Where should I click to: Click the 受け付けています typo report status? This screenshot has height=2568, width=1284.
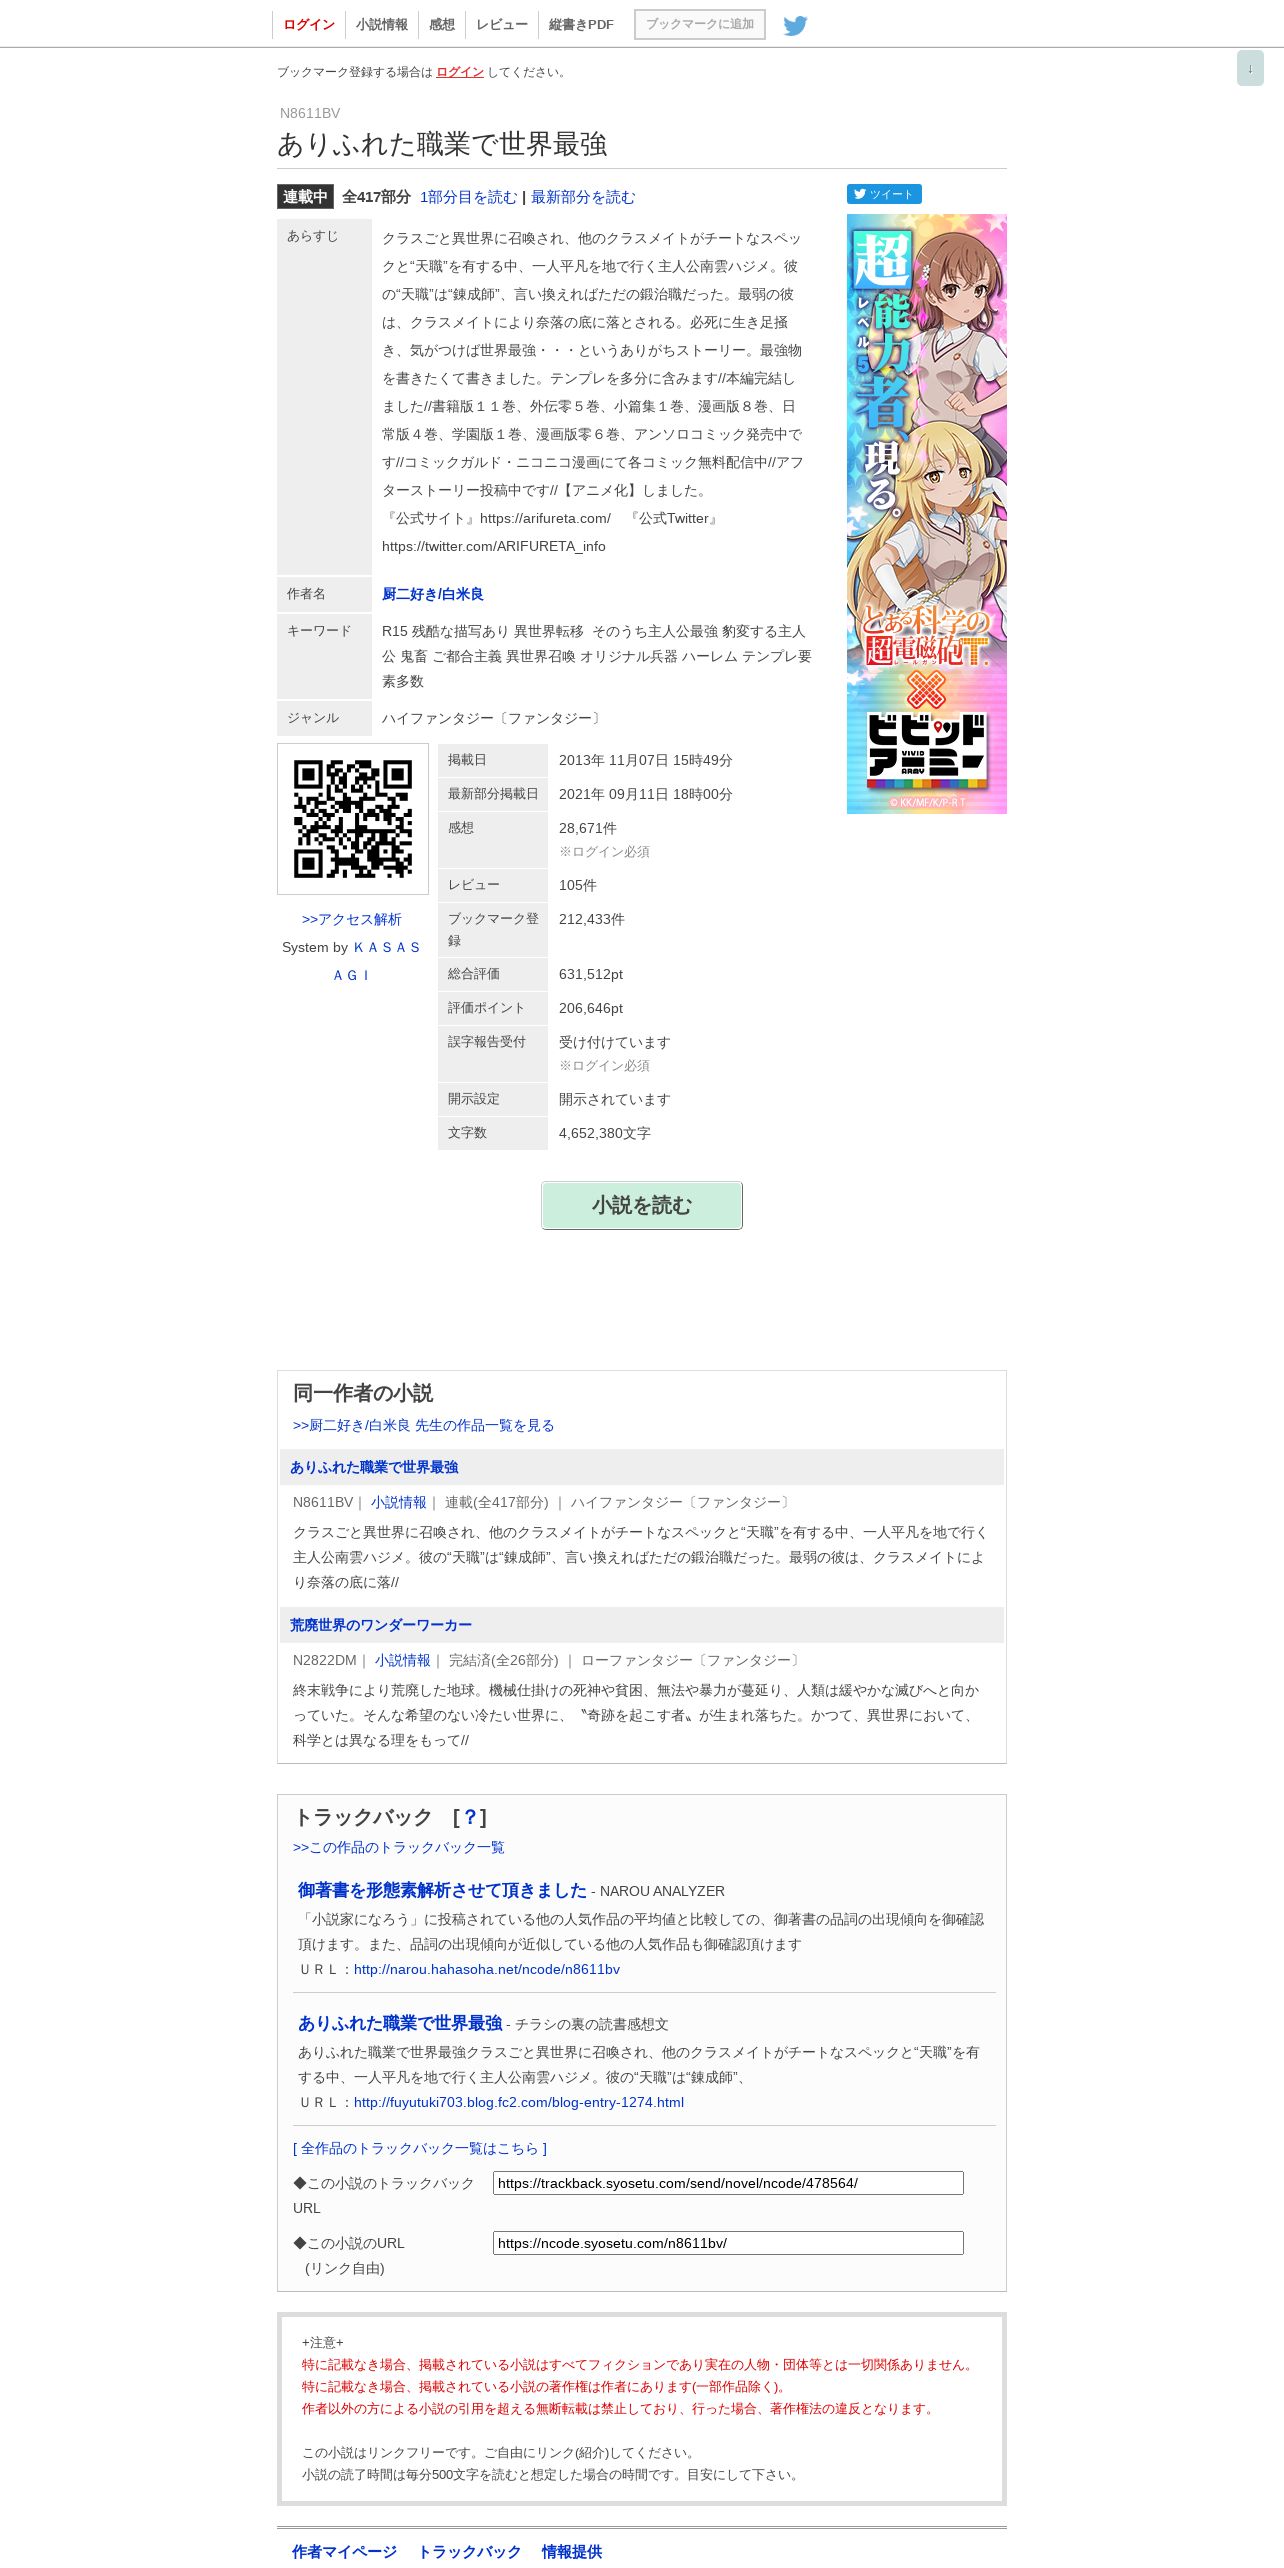click(615, 1042)
